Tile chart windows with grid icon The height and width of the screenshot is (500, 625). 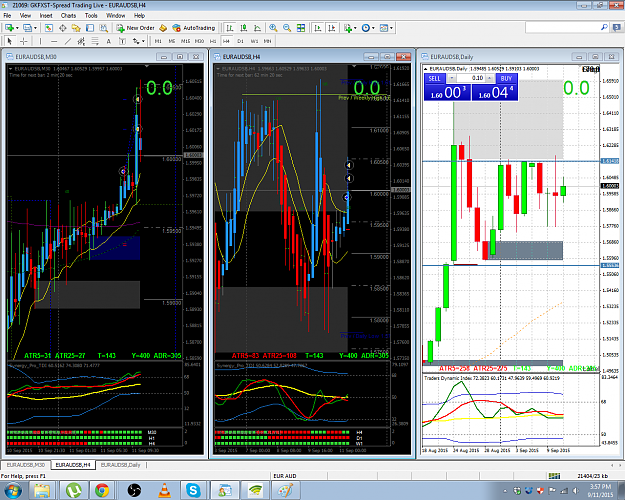[x=301, y=28]
